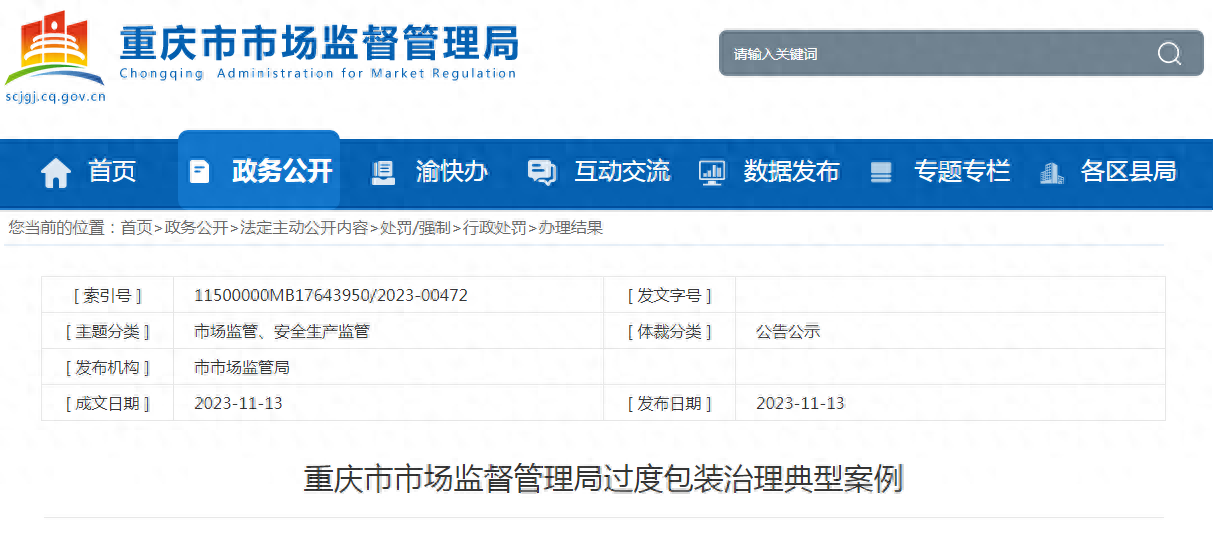Click the 行政处罚 breadcrumb link
This screenshot has width=1213, height=533.
click(494, 228)
